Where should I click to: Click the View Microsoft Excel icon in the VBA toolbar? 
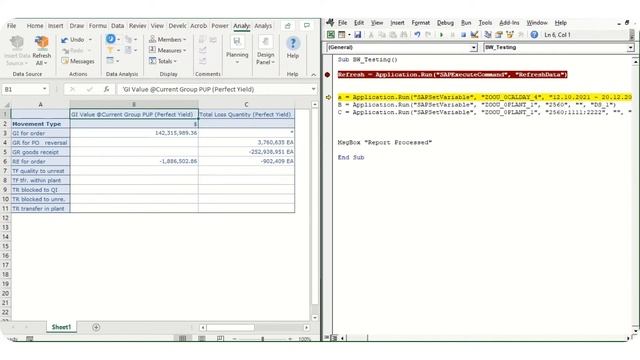point(331,35)
